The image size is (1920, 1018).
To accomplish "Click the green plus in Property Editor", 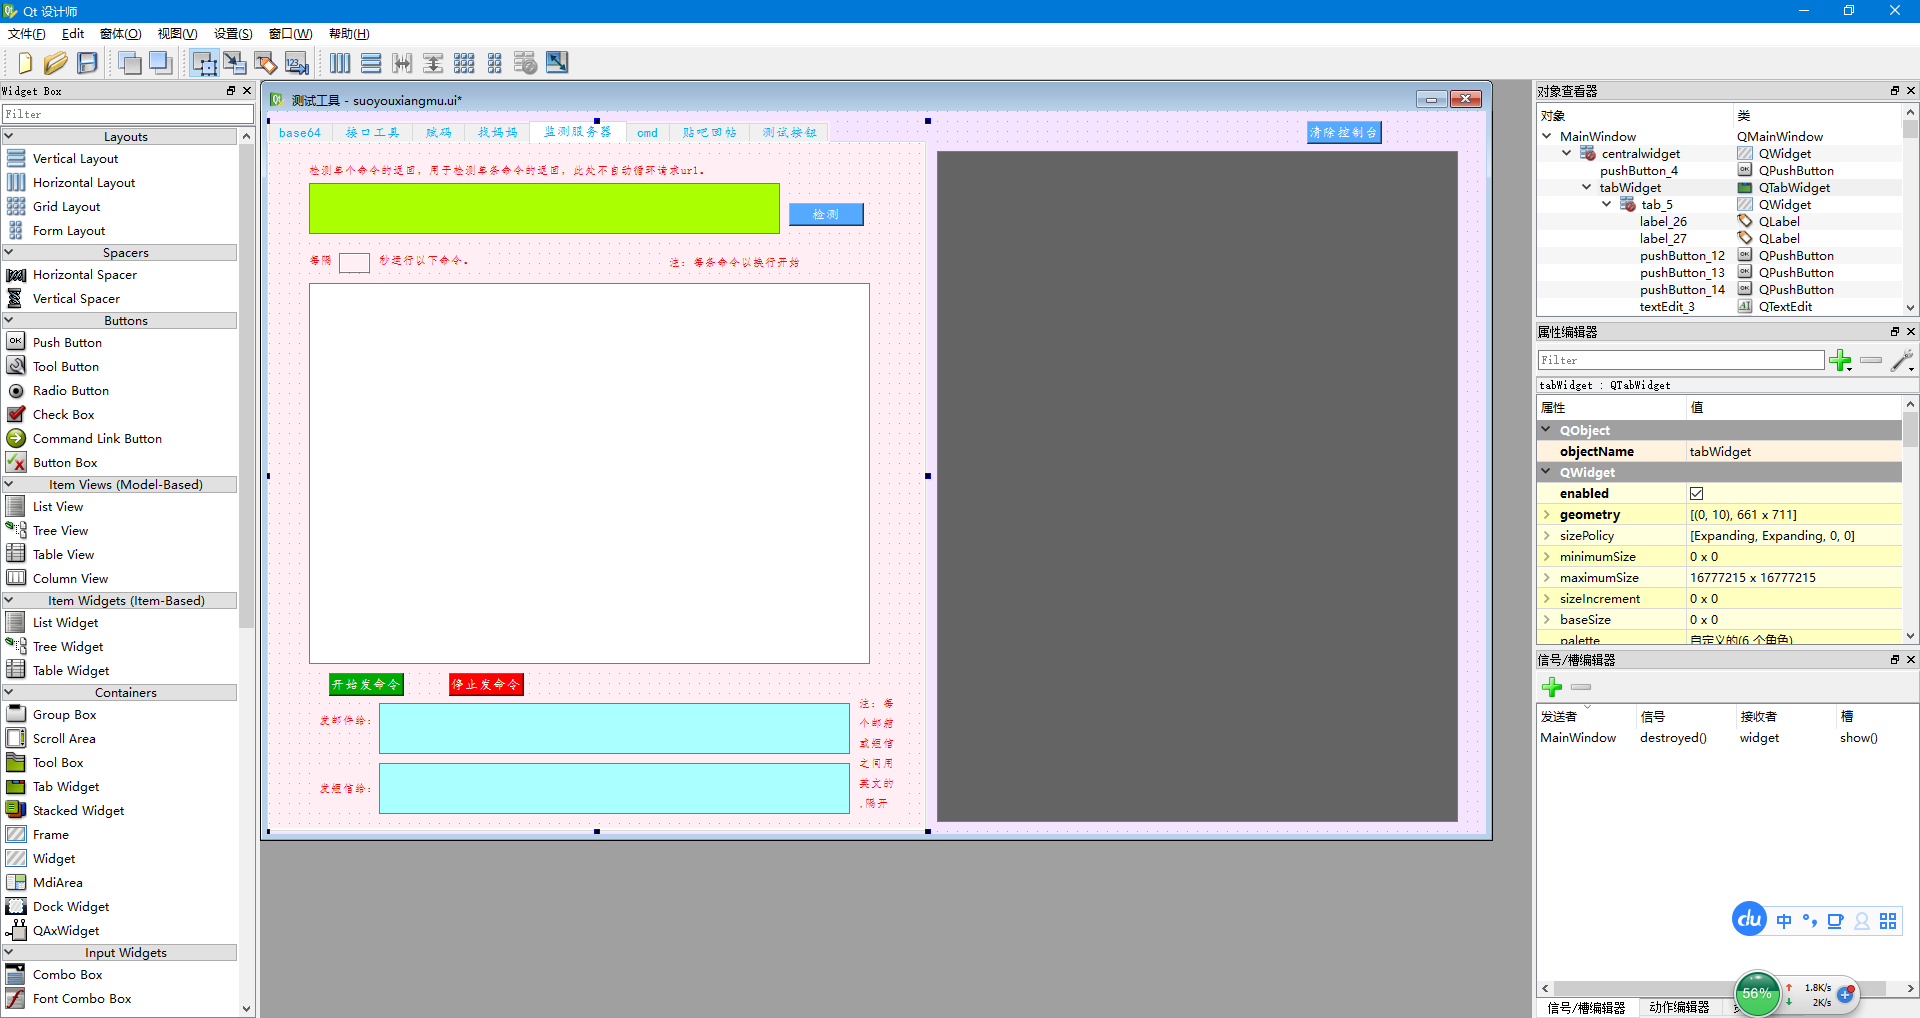I will click(1840, 360).
